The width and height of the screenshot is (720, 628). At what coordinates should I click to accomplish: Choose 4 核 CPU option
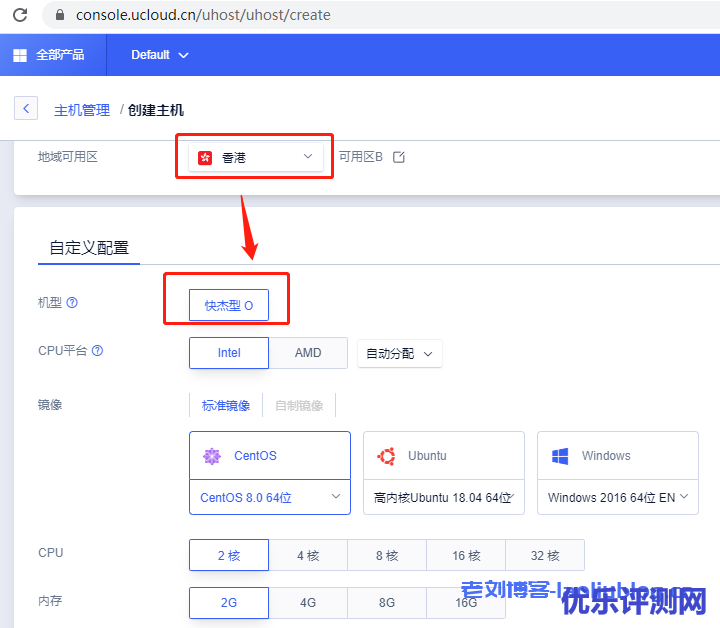click(x=307, y=555)
